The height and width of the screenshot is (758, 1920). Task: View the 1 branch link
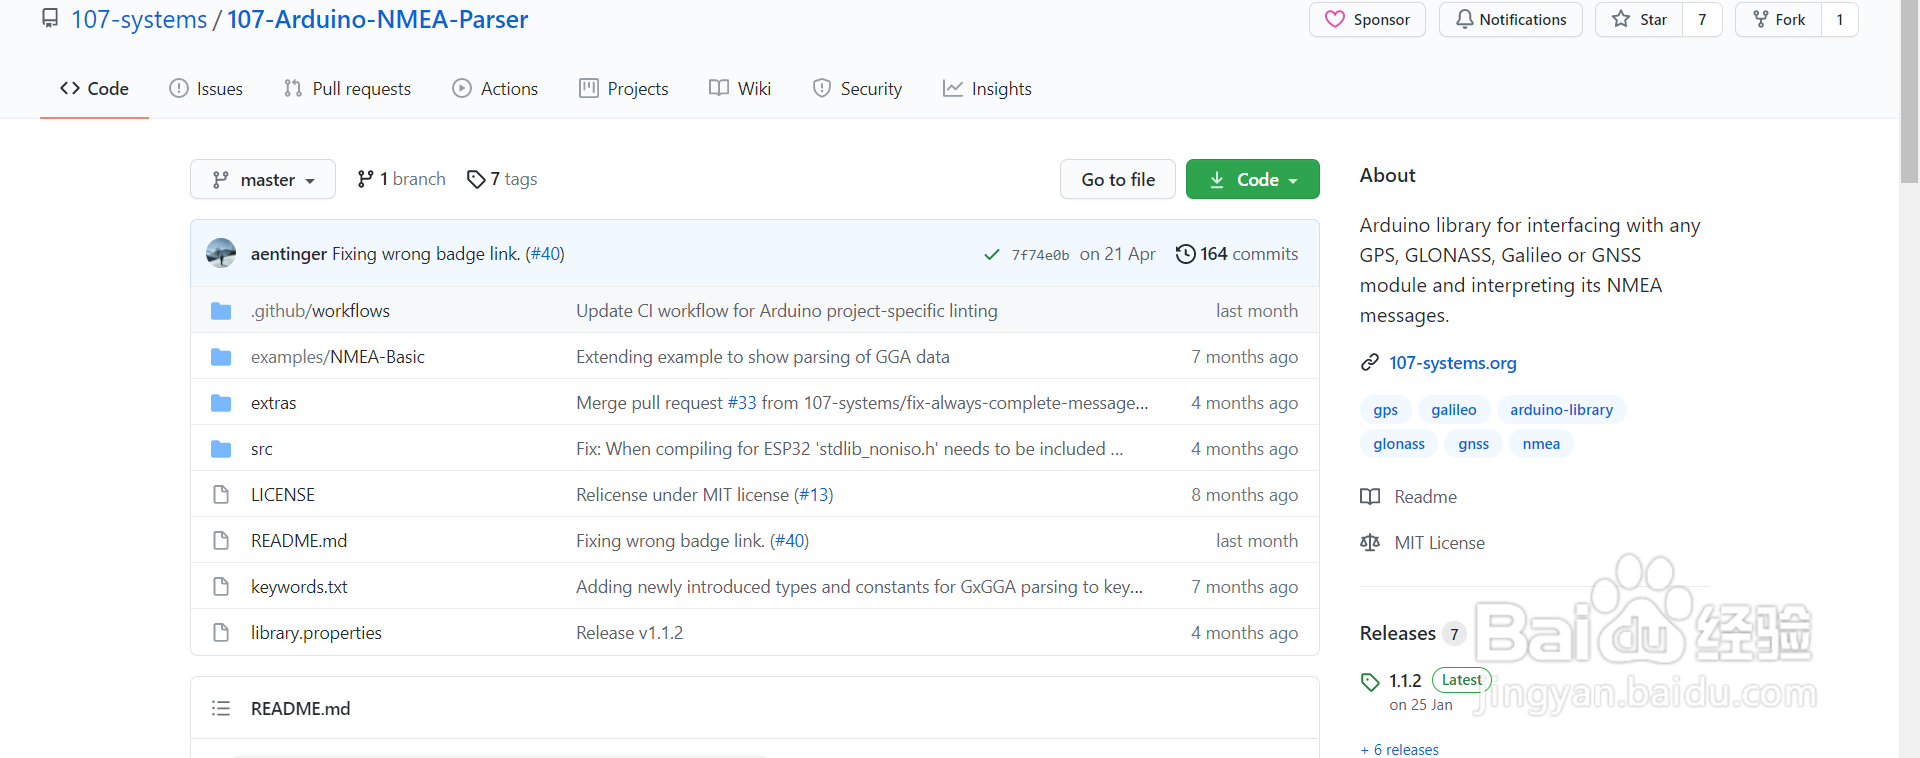[x=401, y=179]
